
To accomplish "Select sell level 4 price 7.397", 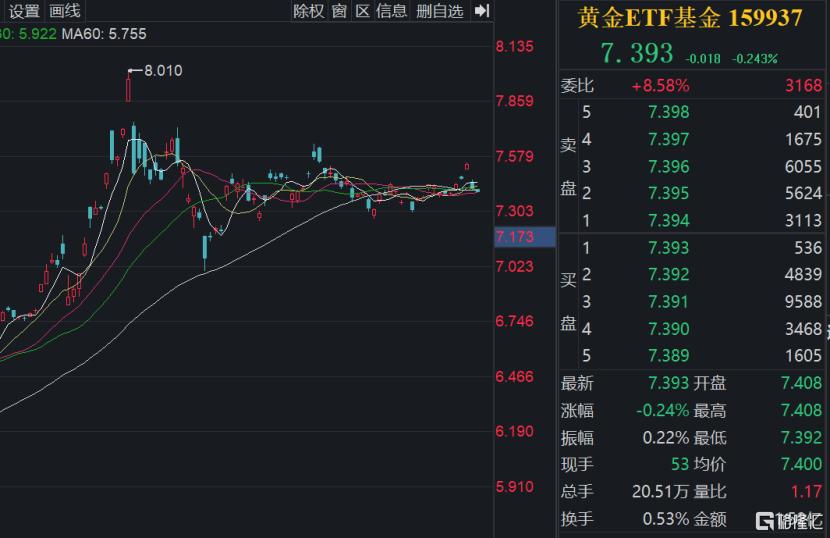I will pos(669,139).
